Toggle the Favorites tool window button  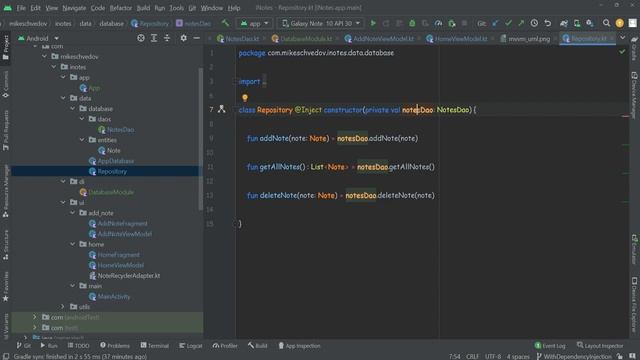pos(6,287)
